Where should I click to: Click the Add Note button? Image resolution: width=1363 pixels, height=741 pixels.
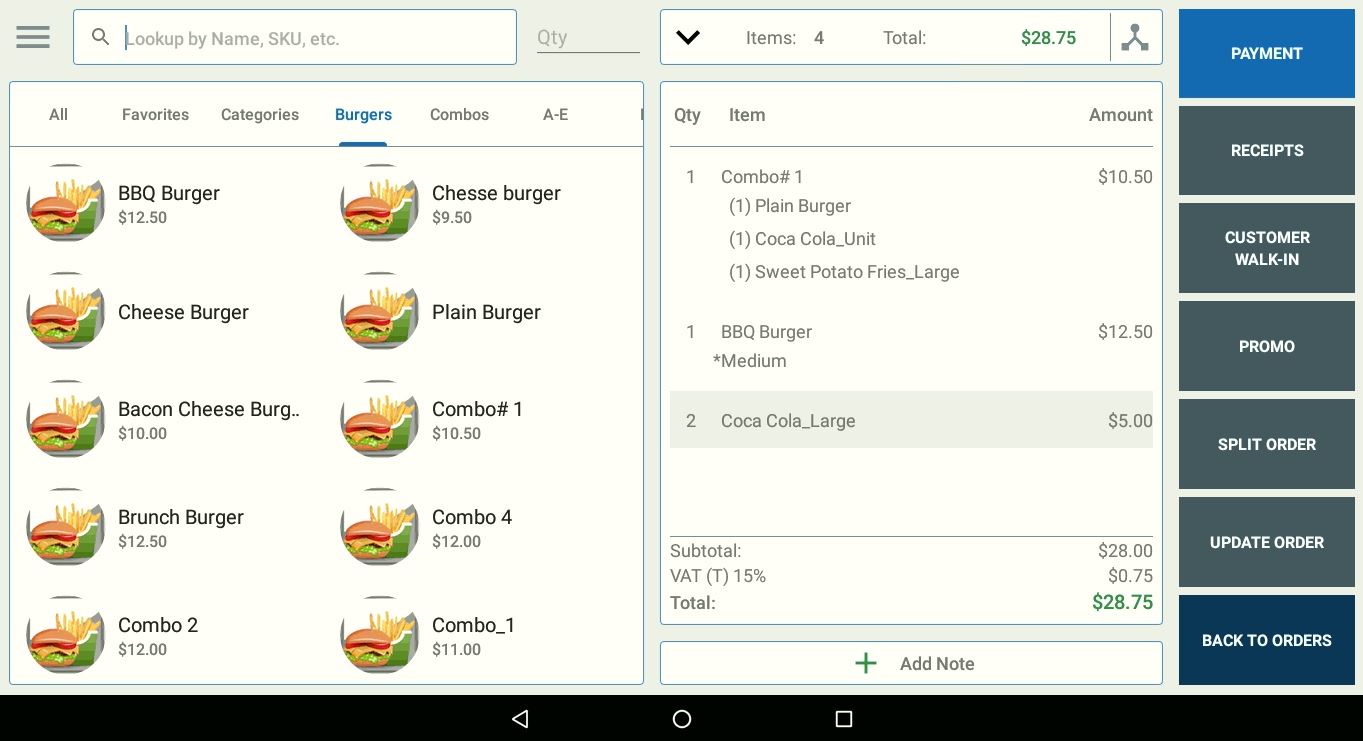(x=911, y=663)
